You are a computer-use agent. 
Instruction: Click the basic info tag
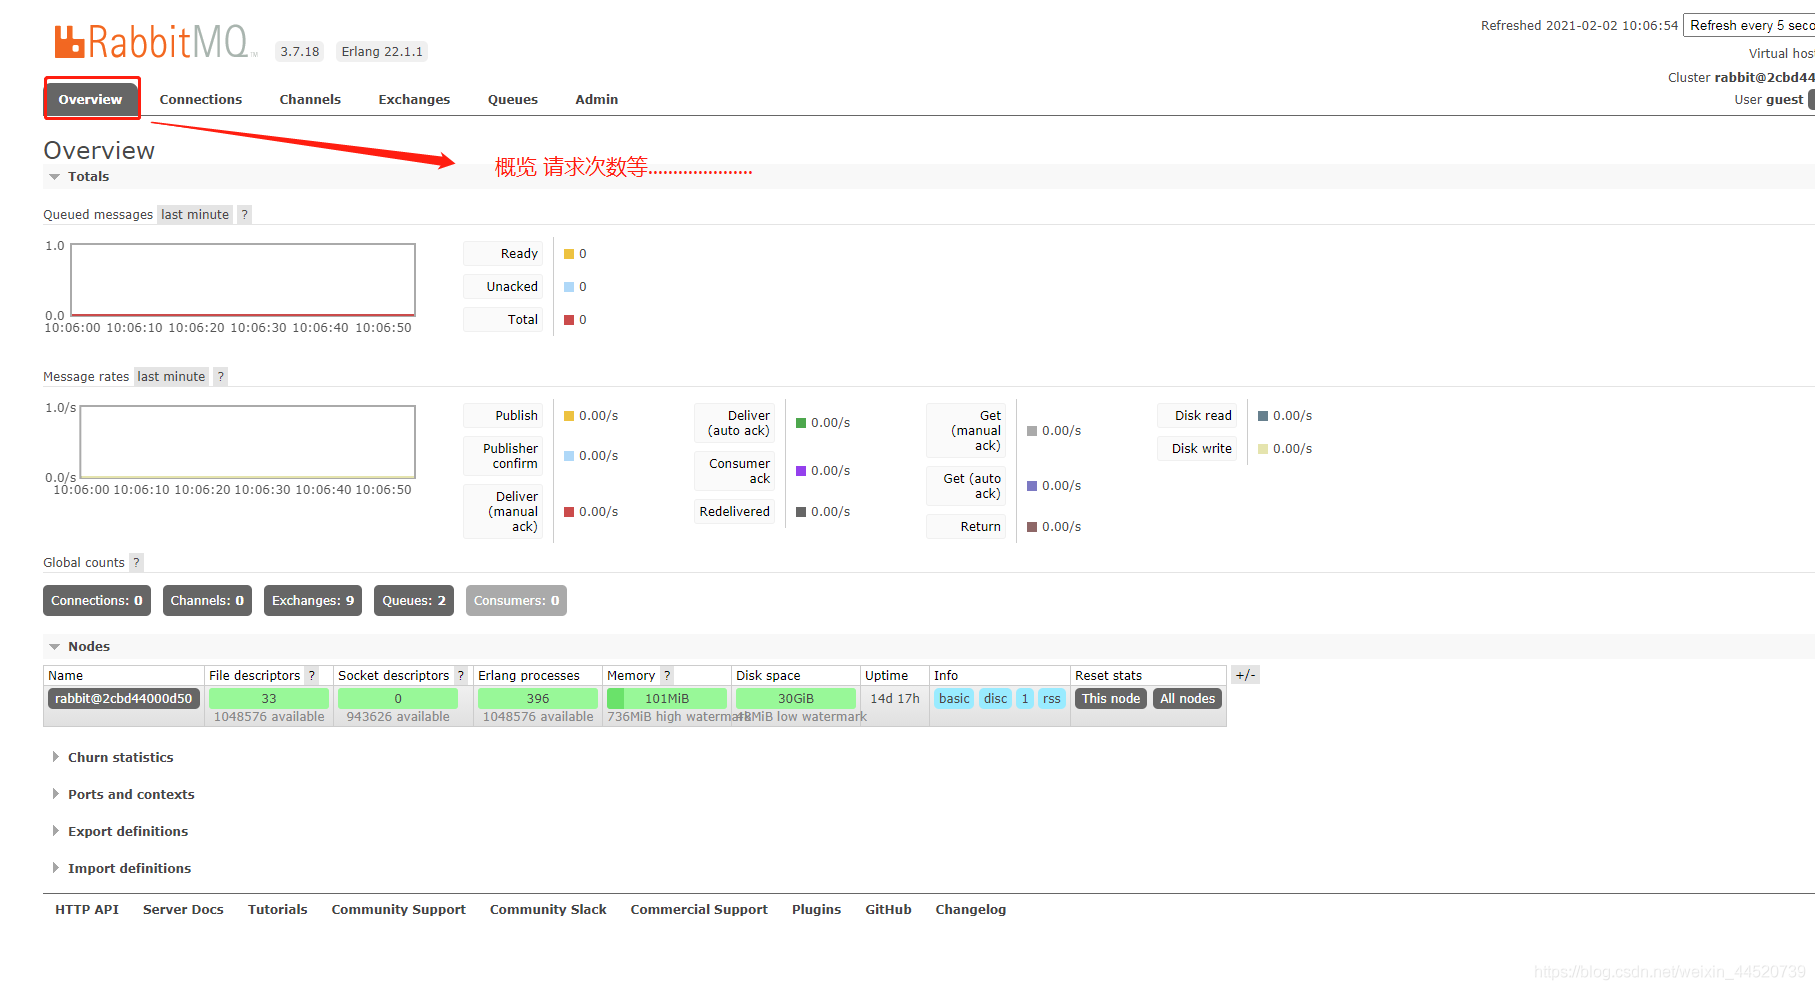coord(954,698)
